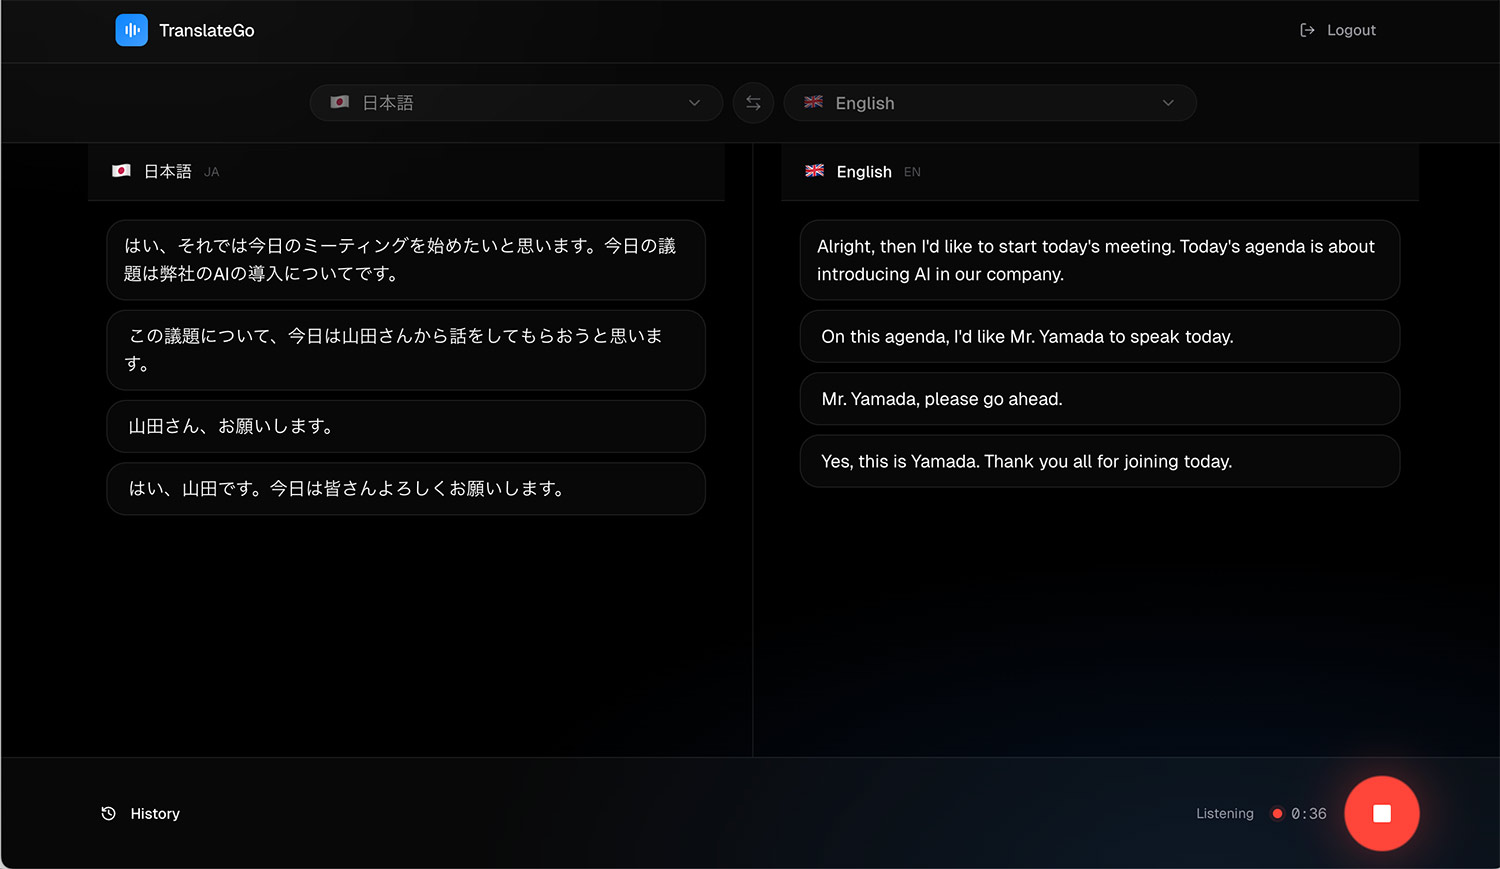Swap source and target languages
The height and width of the screenshot is (869, 1500).
(753, 103)
